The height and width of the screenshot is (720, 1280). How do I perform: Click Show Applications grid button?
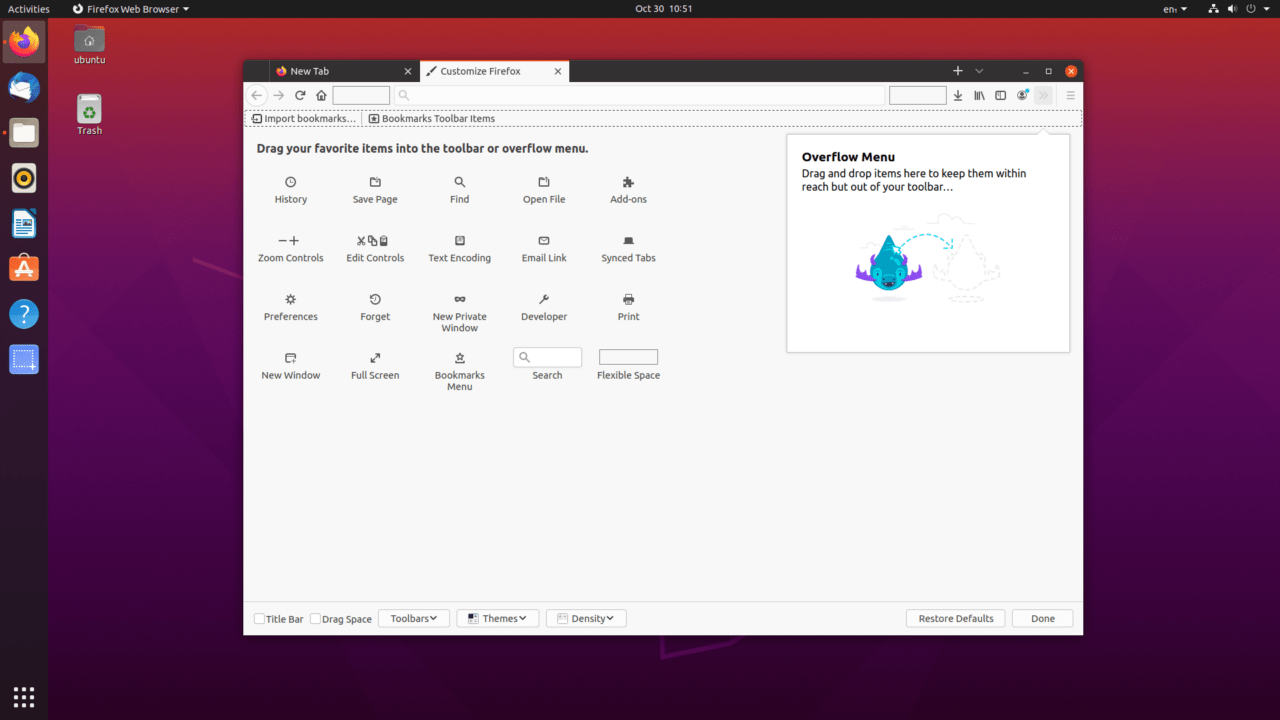pyautogui.click(x=24, y=696)
